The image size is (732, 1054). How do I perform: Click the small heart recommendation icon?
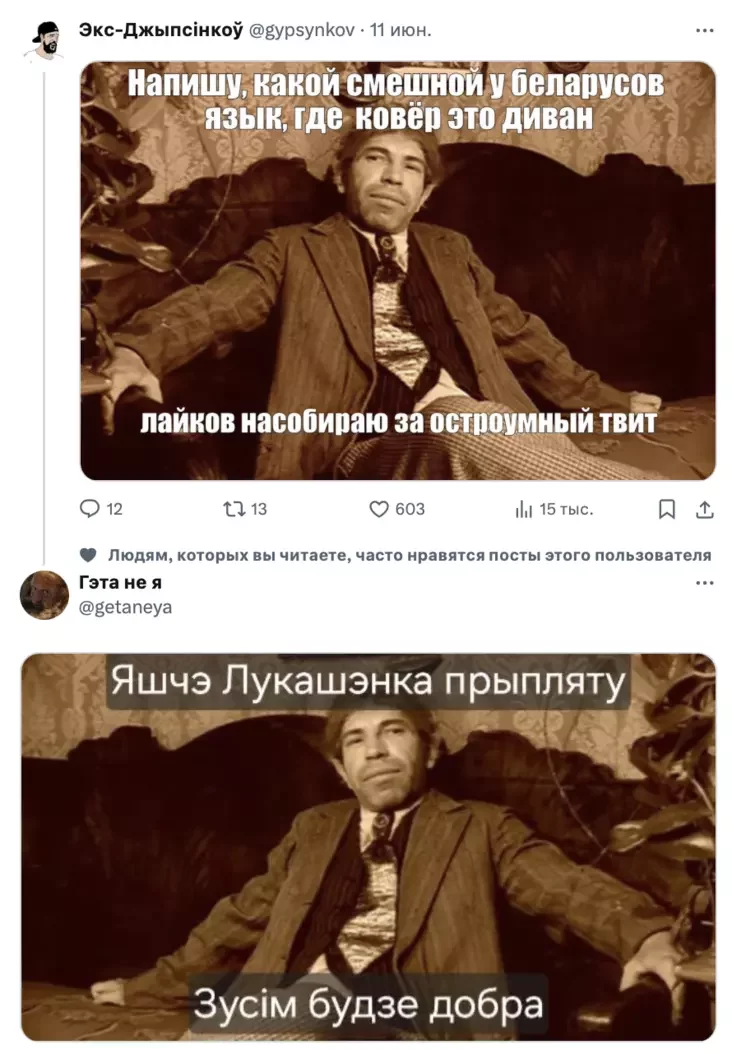tap(88, 555)
